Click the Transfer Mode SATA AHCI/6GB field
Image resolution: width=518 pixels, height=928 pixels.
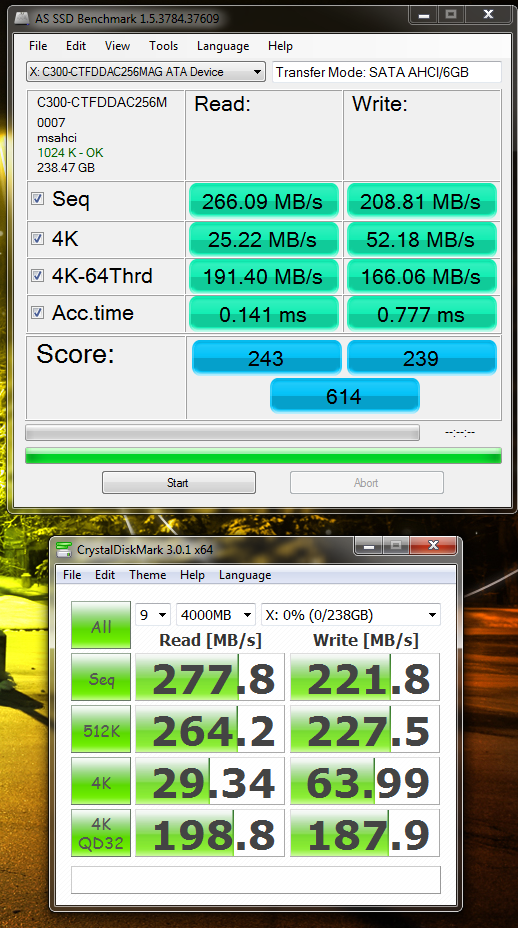(387, 72)
